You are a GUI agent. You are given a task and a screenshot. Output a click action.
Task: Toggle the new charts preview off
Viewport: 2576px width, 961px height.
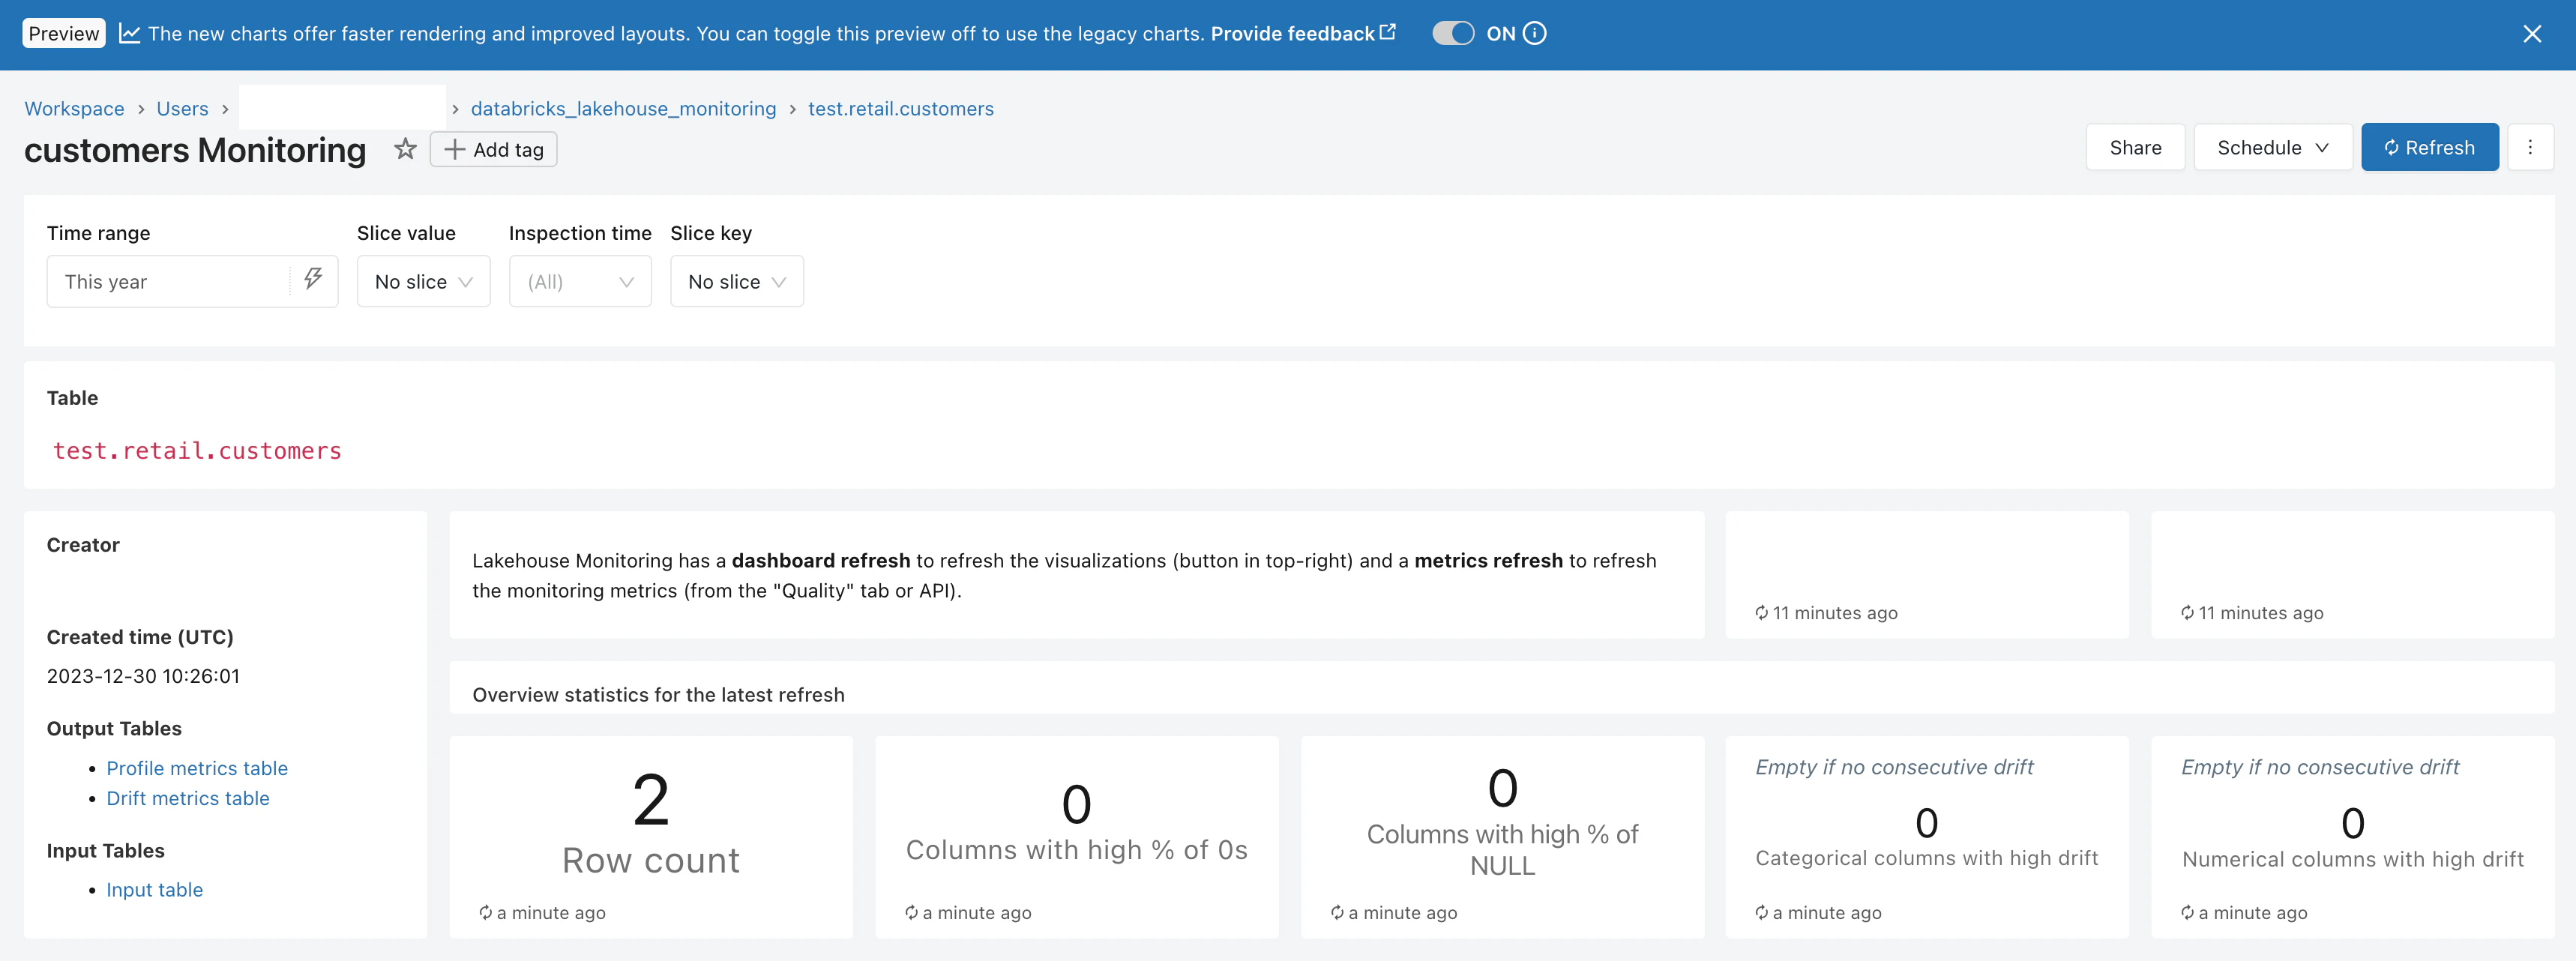[1452, 33]
